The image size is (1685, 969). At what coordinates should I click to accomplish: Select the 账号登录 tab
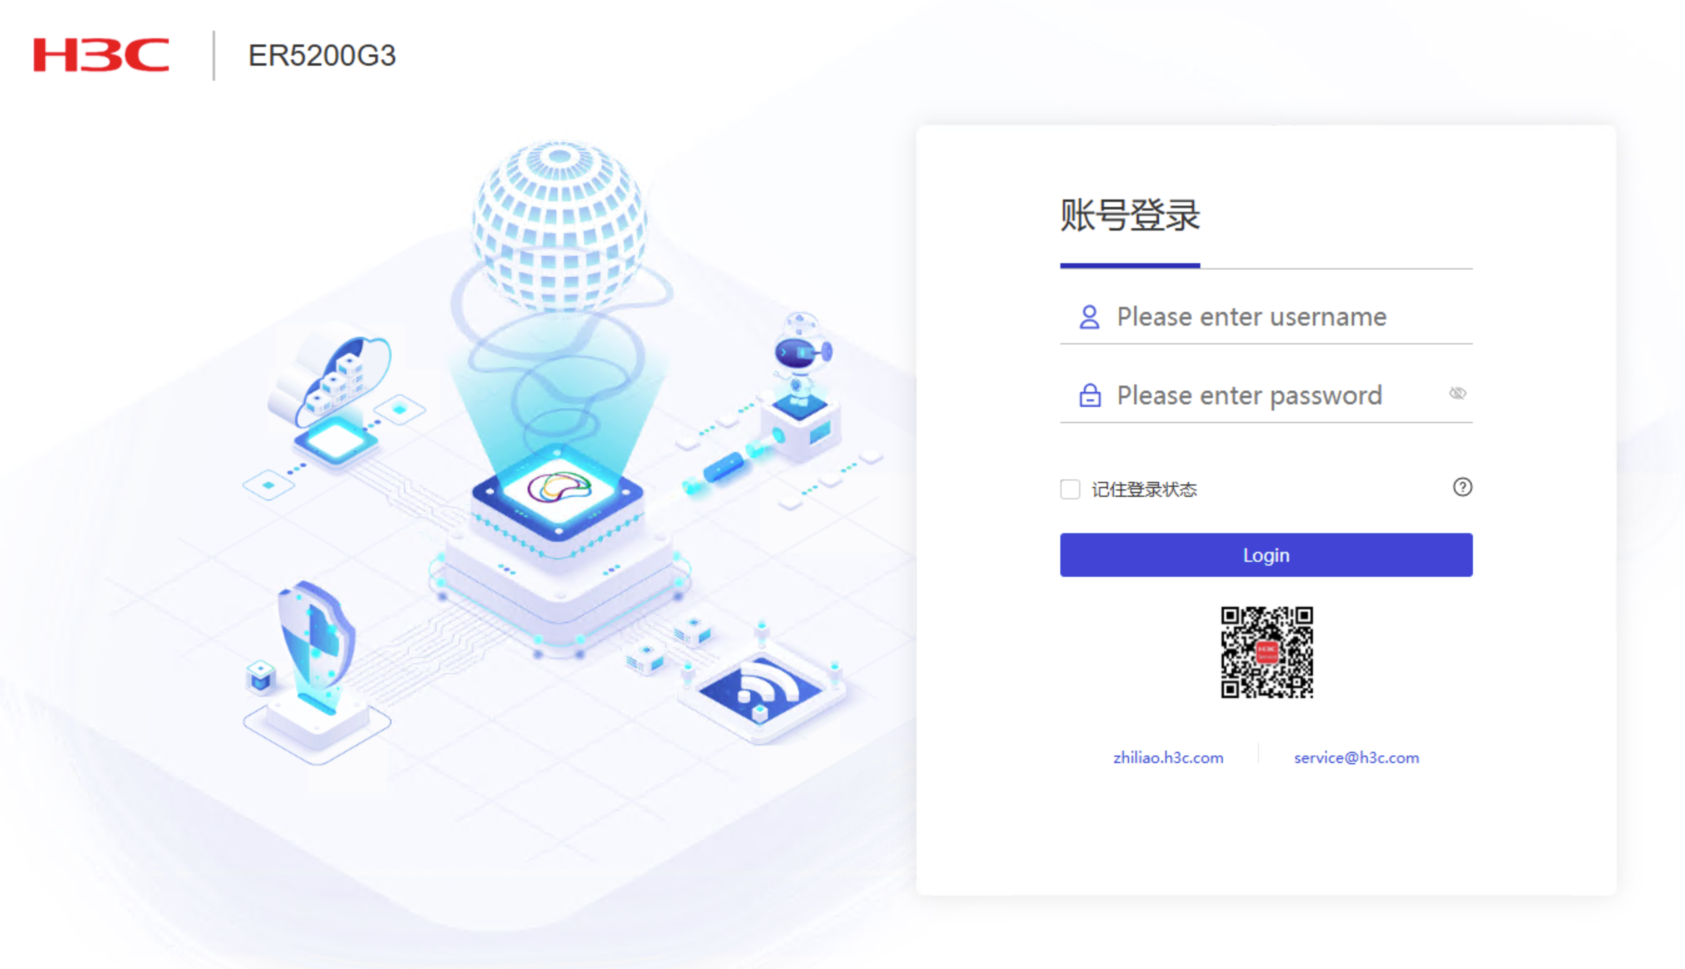[1130, 216]
